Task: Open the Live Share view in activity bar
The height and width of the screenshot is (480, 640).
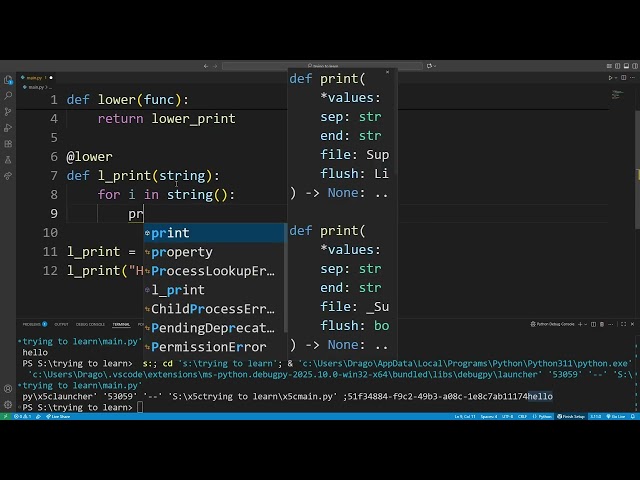Action: pyautogui.click(x=8, y=176)
